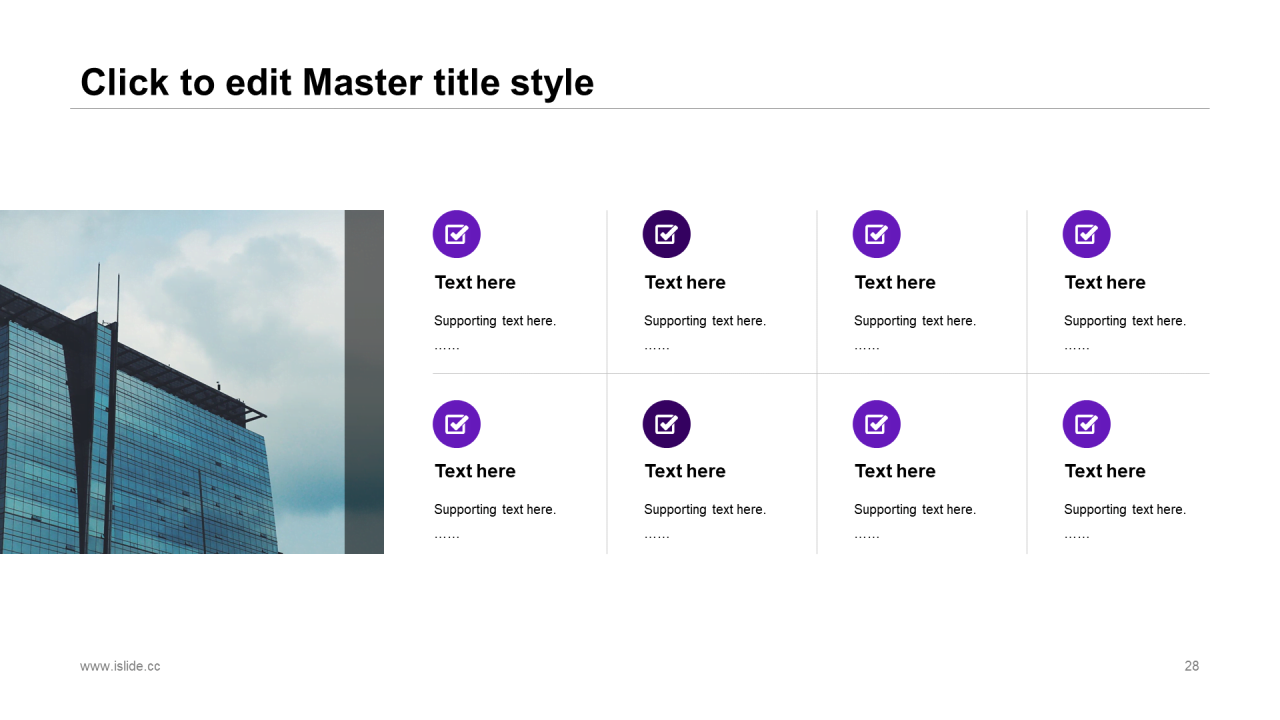This screenshot has width=1280, height=720.
Task: Select the top-row fourth column checkmark icon
Action: point(1086,234)
